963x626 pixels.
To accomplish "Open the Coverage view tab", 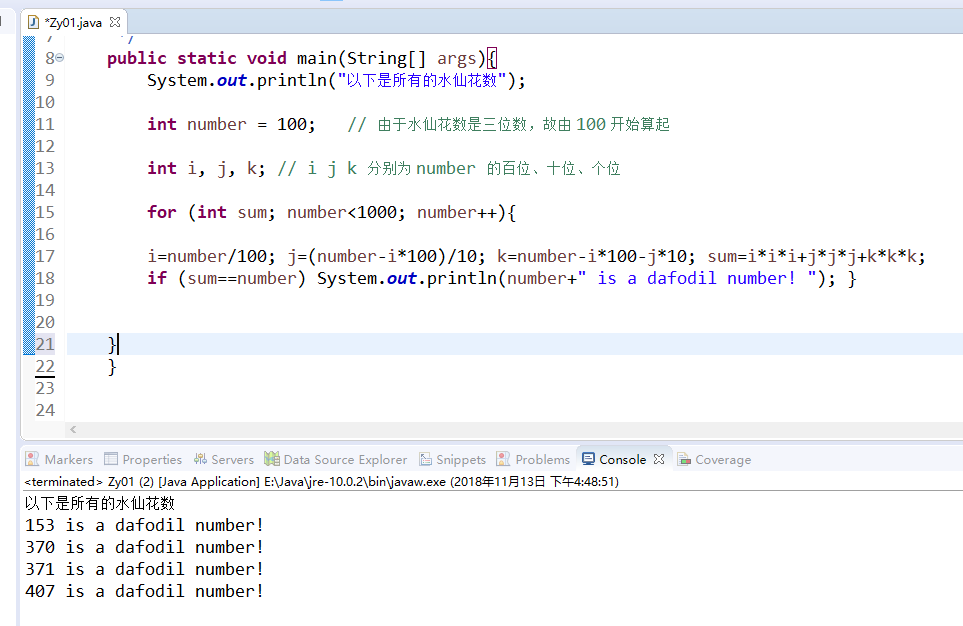I will click(x=714, y=460).
